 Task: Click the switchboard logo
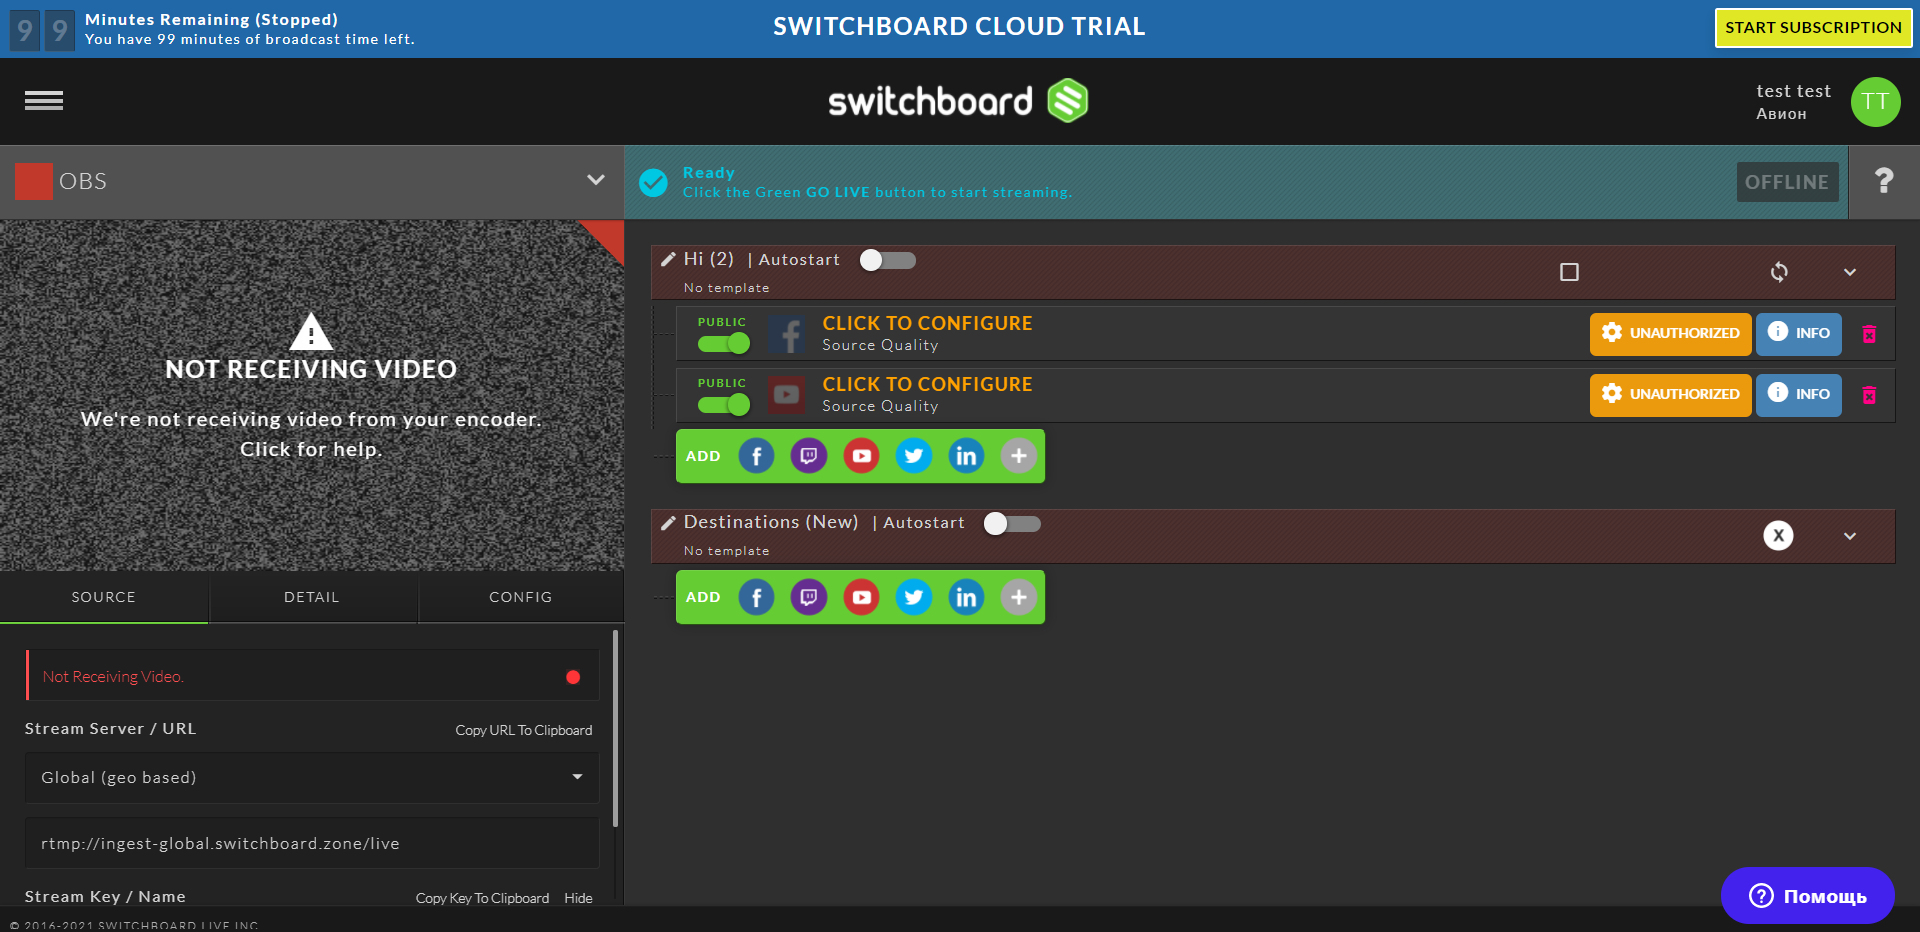958,101
